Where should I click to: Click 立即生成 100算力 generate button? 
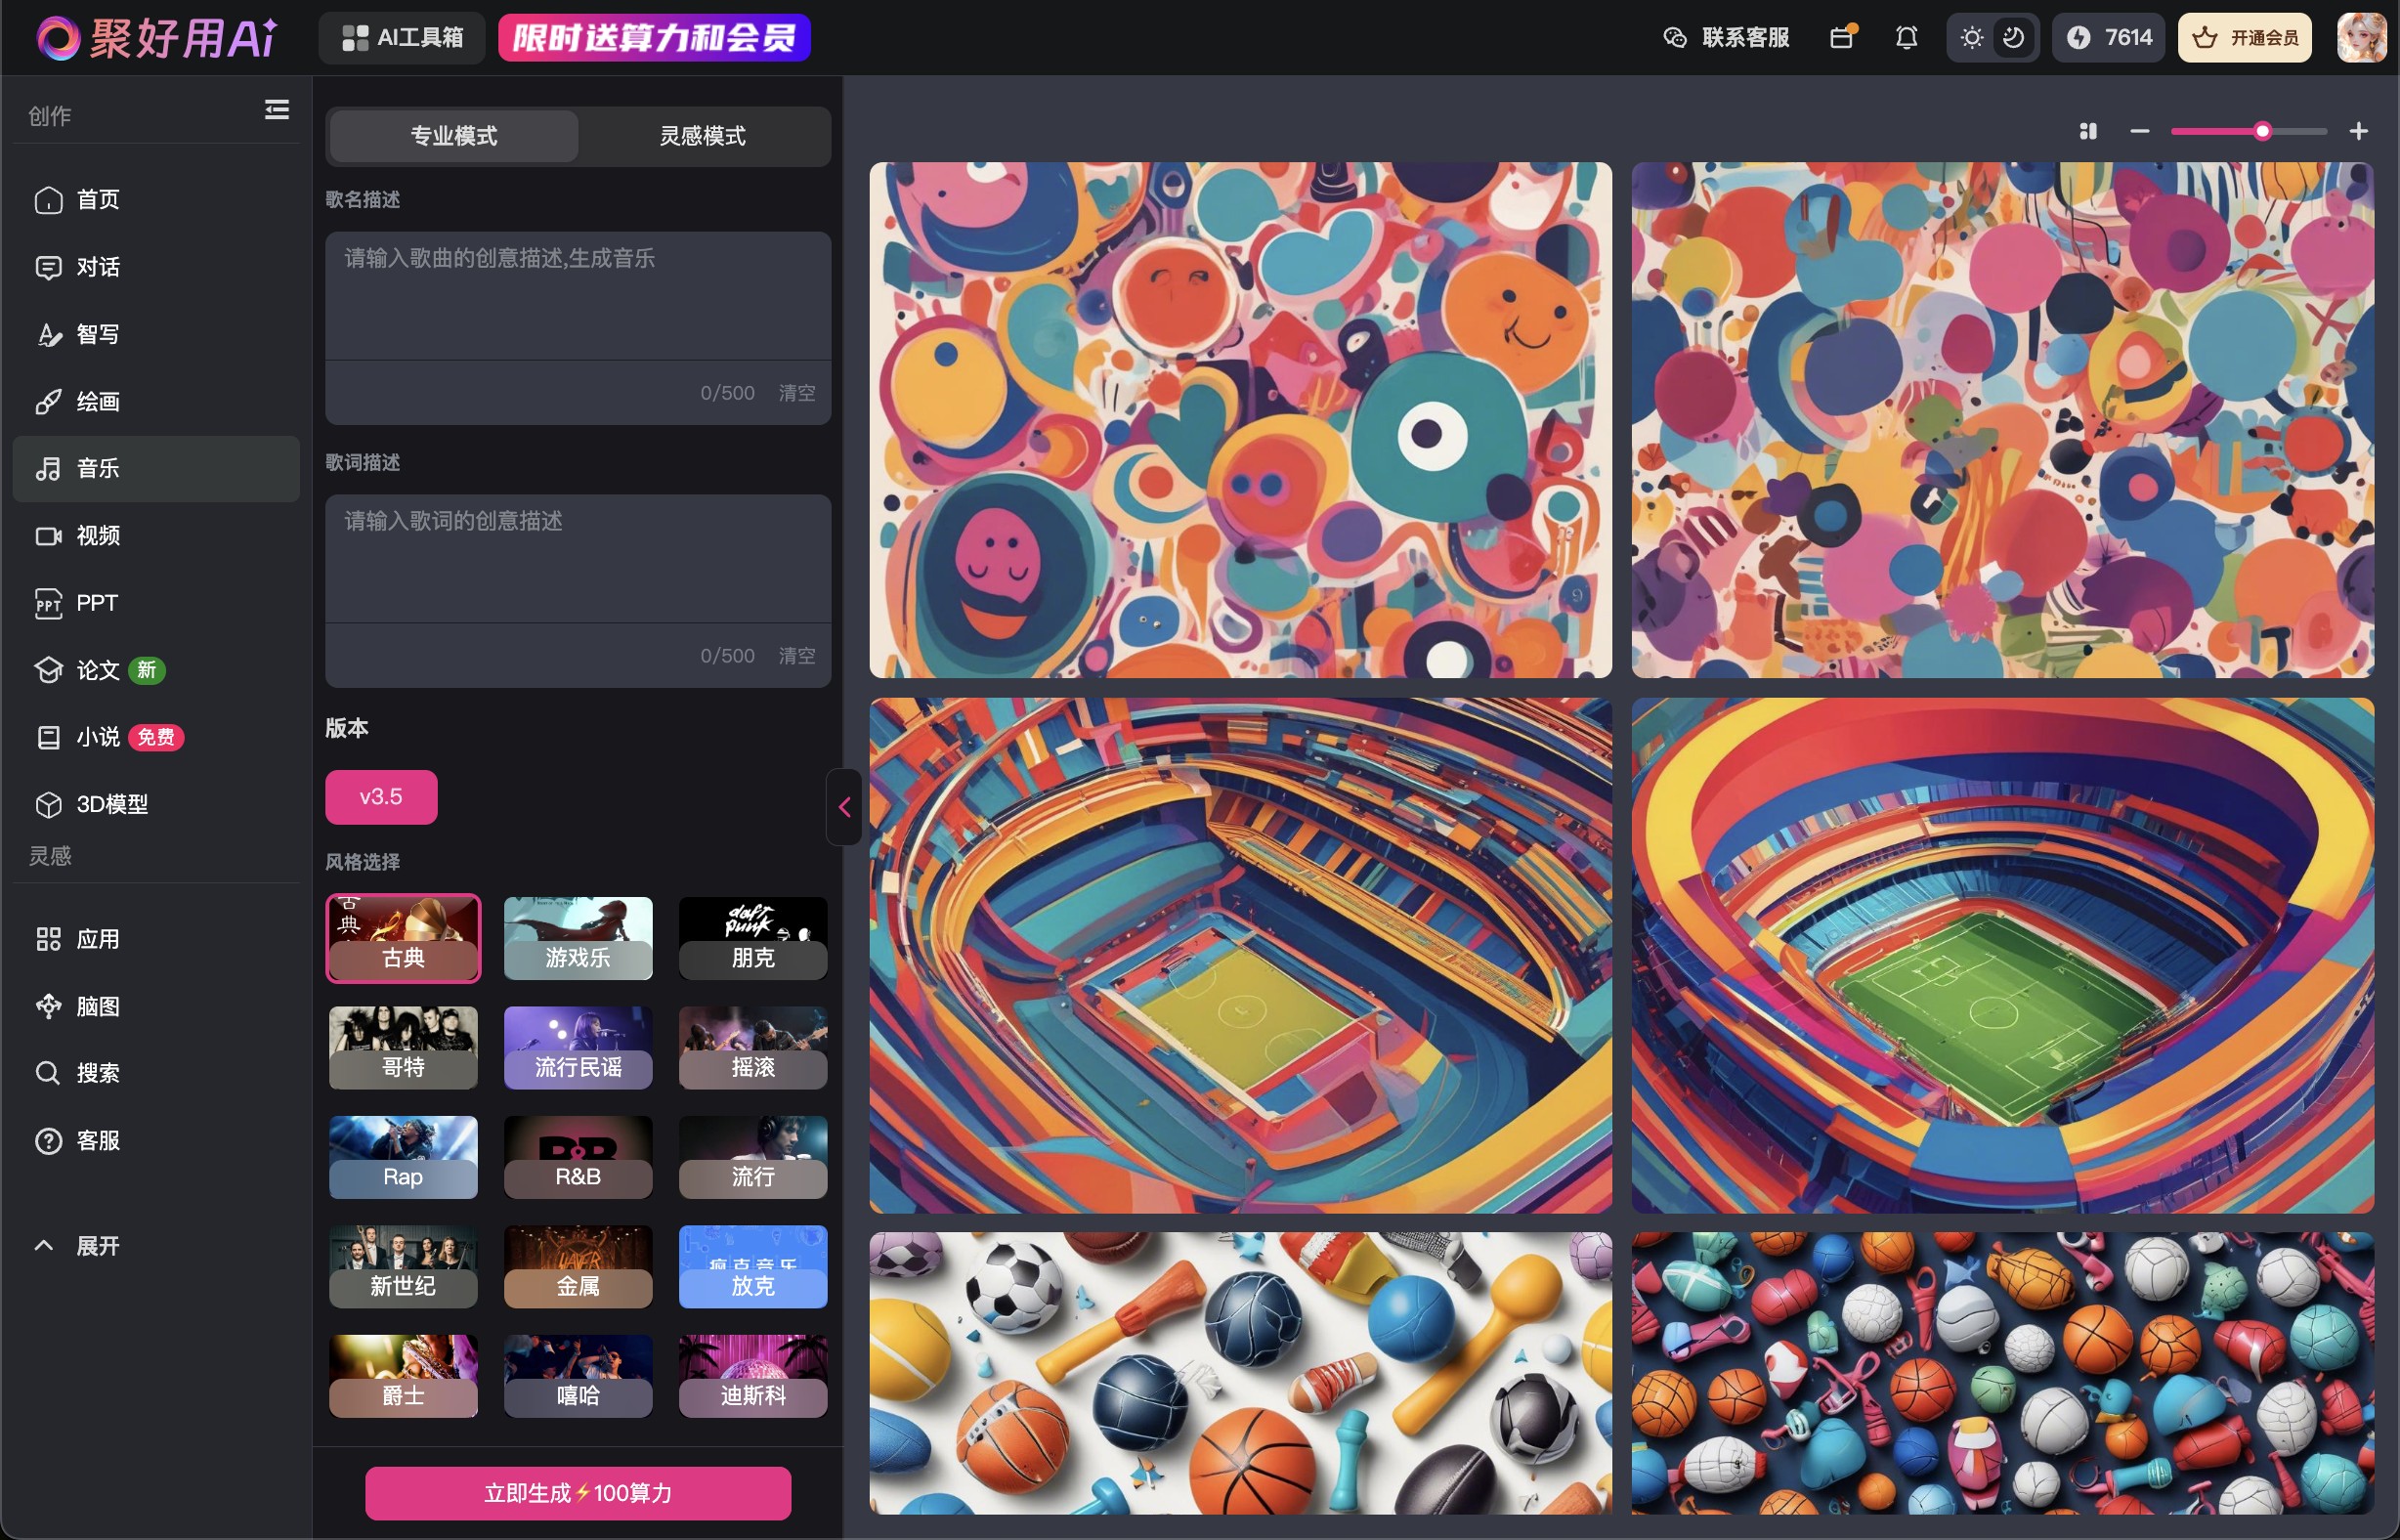pyautogui.click(x=578, y=1493)
